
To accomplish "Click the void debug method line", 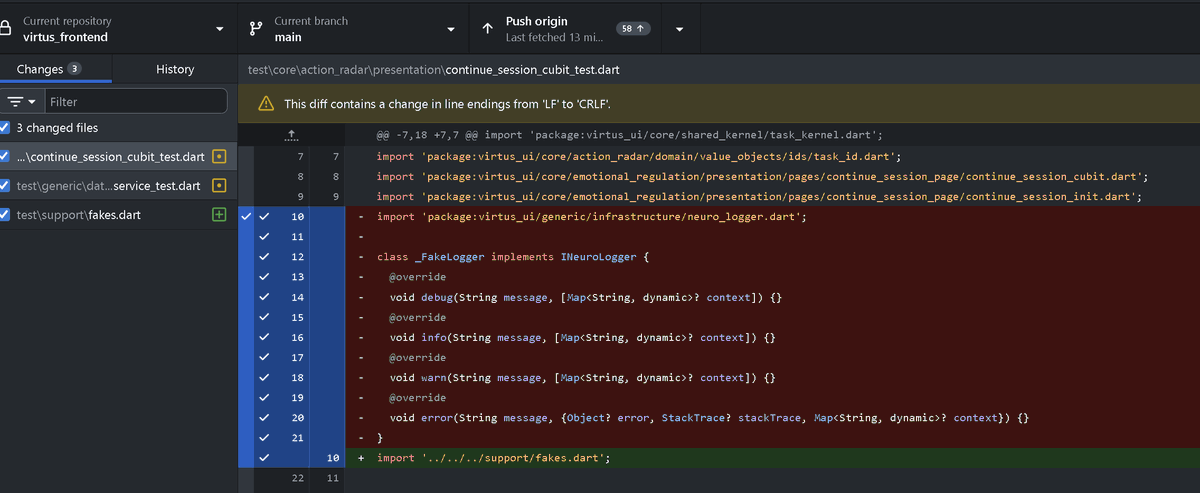I will pyautogui.click(x=585, y=297).
